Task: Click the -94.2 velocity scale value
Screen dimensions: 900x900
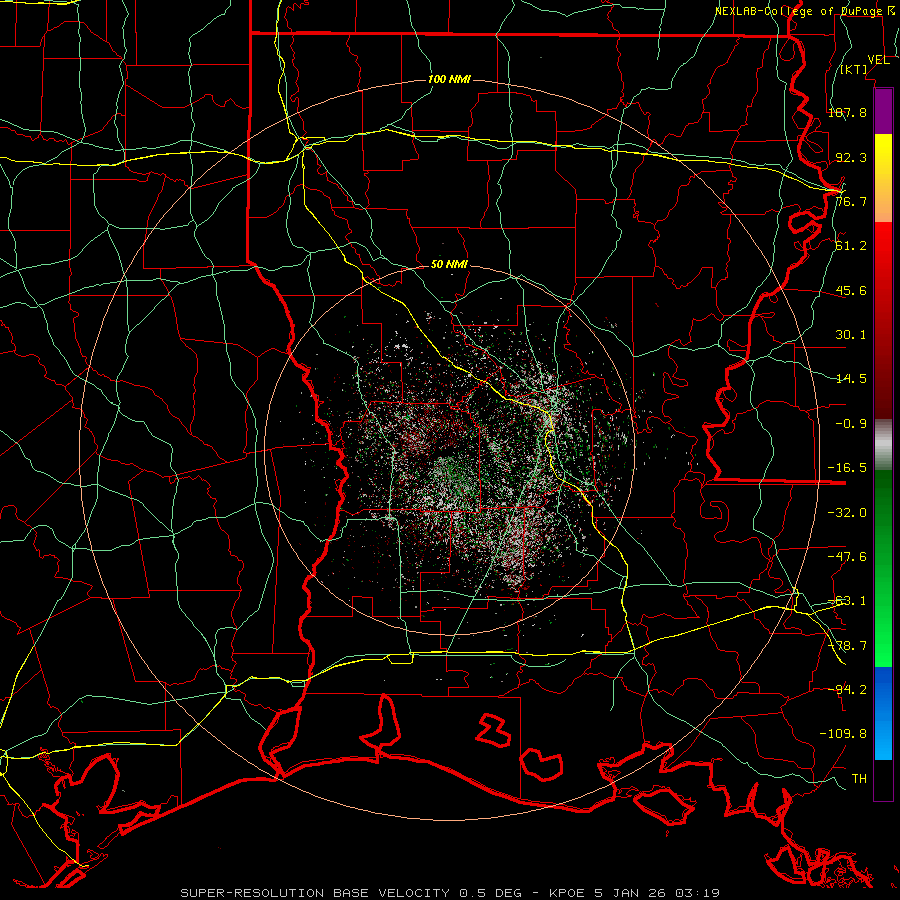Action: coord(847,690)
